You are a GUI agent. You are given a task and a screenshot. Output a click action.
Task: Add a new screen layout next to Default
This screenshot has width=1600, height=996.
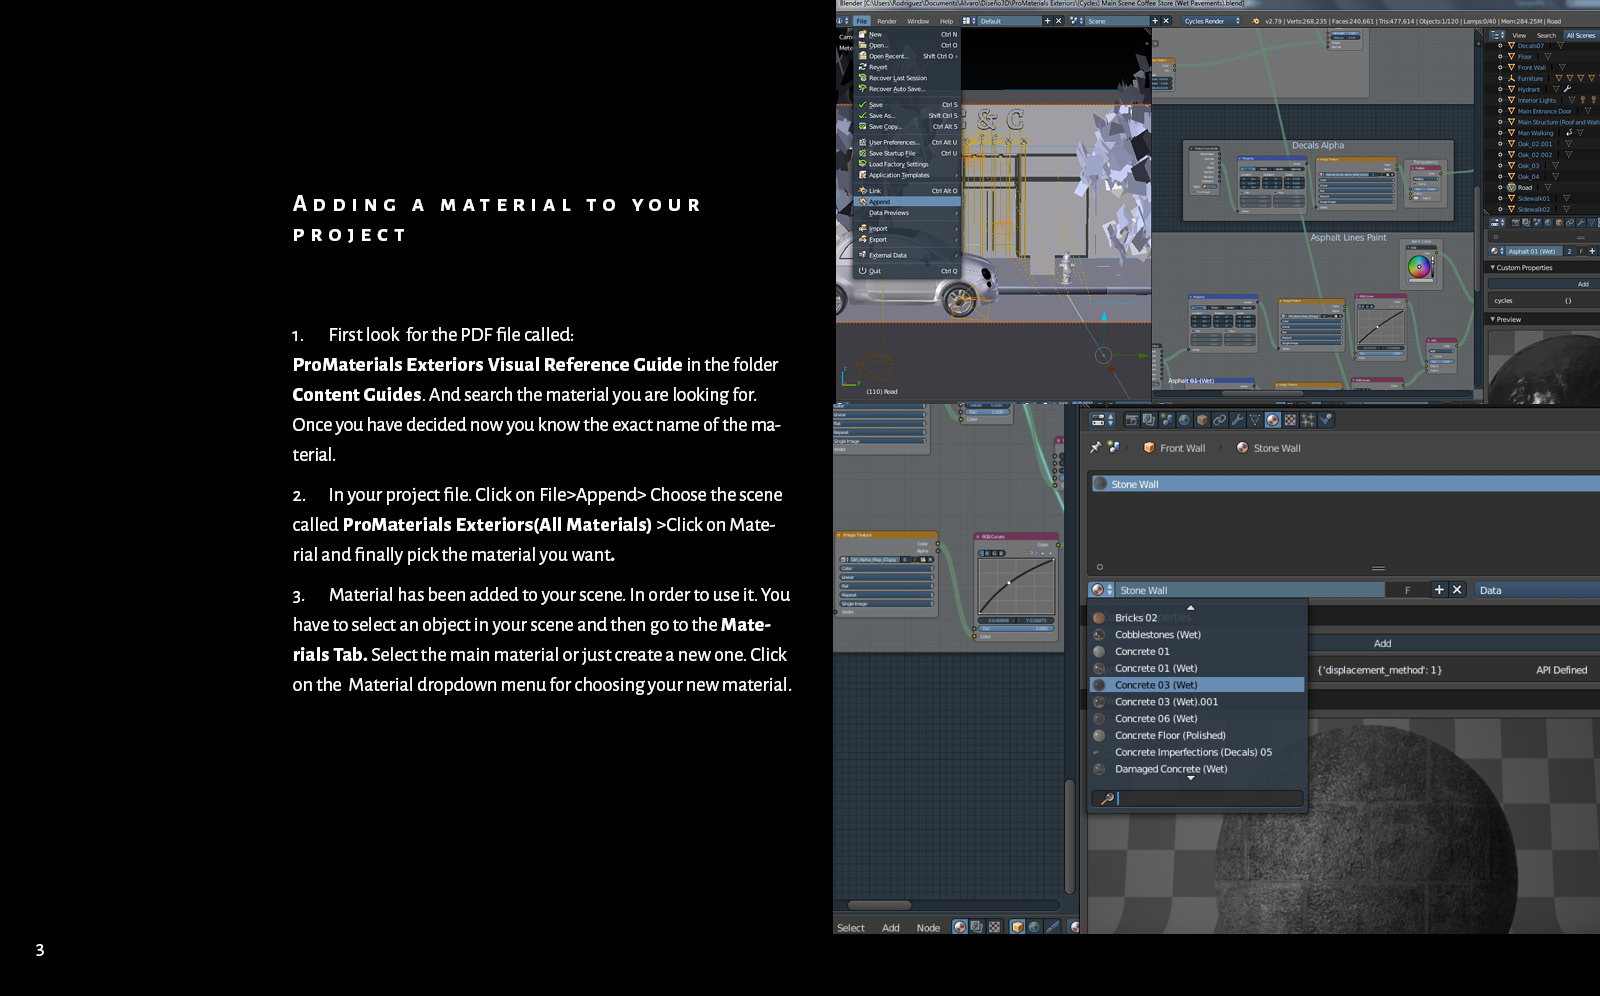[x=1048, y=20]
